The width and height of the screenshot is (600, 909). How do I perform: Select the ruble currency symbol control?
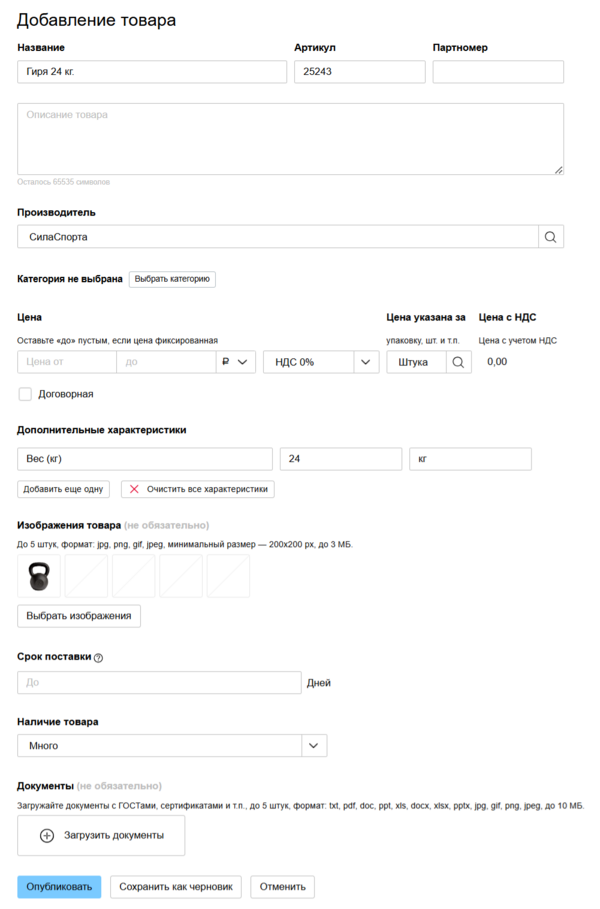pyautogui.click(x=237, y=362)
